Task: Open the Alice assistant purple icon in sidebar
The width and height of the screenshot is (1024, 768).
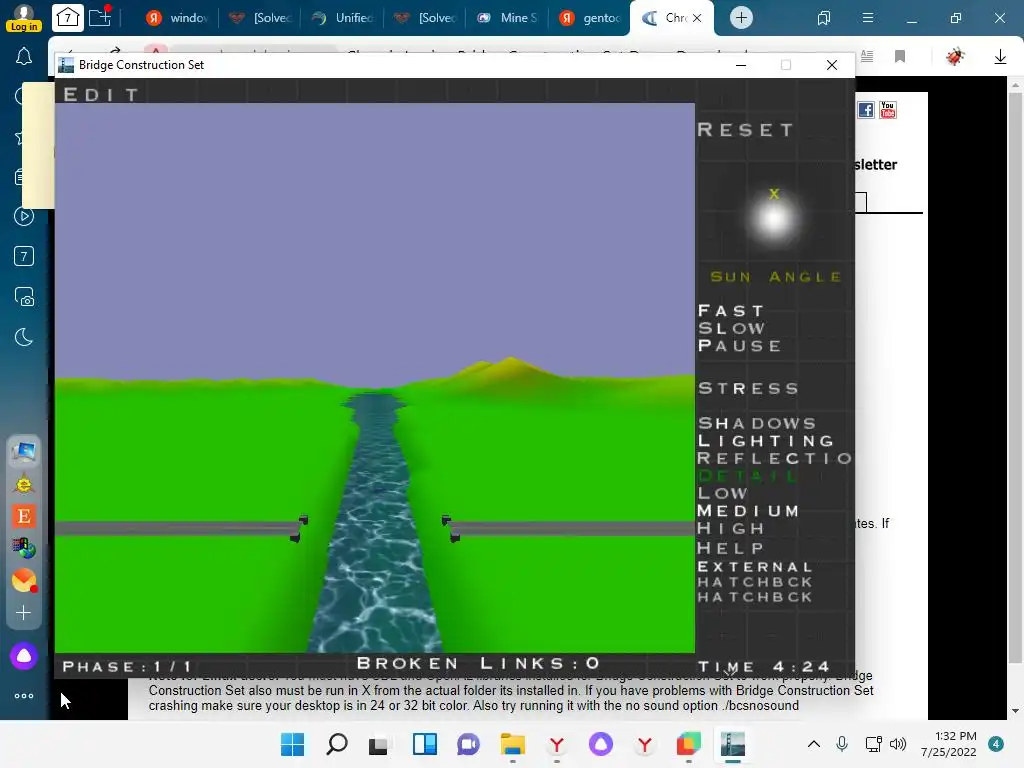Action: pos(24,656)
